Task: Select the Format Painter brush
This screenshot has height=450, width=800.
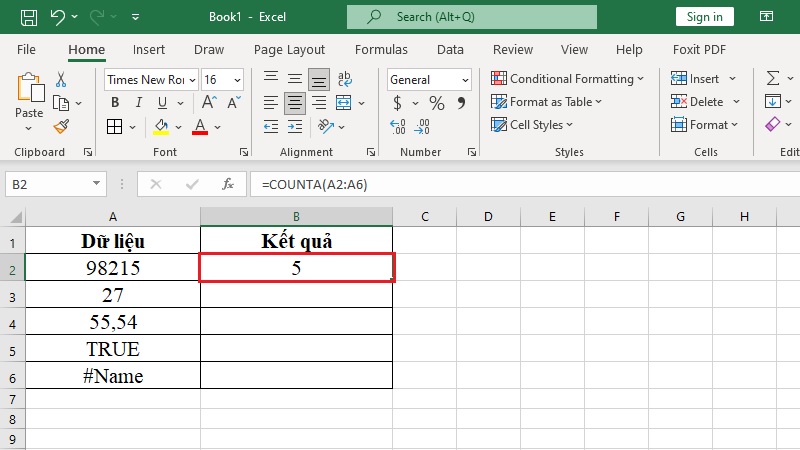Action: pyautogui.click(x=61, y=126)
